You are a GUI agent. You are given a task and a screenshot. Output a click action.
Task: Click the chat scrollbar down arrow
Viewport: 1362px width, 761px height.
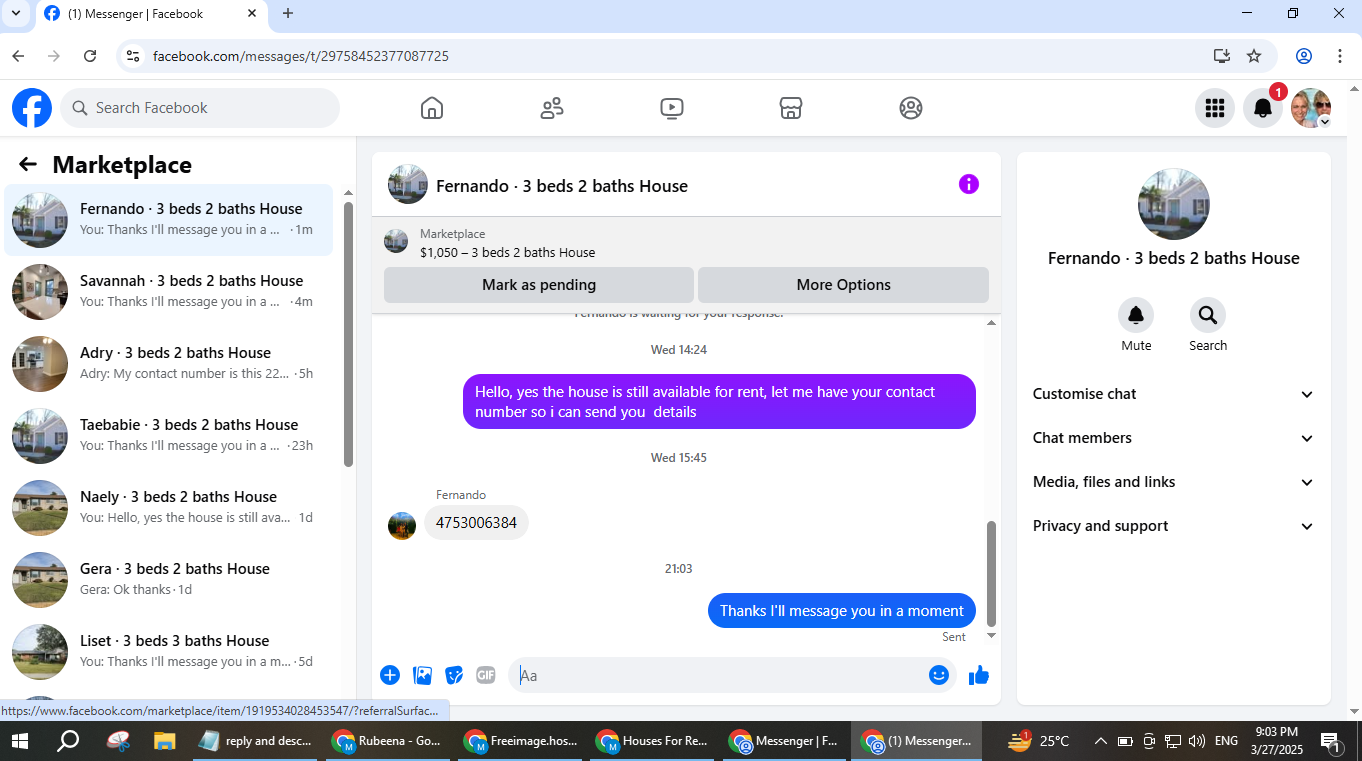(x=991, y=635)
